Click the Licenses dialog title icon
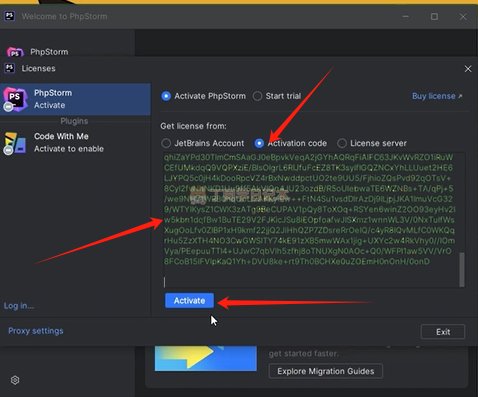This screenshot has width=478, height=397. click(9, 68)
